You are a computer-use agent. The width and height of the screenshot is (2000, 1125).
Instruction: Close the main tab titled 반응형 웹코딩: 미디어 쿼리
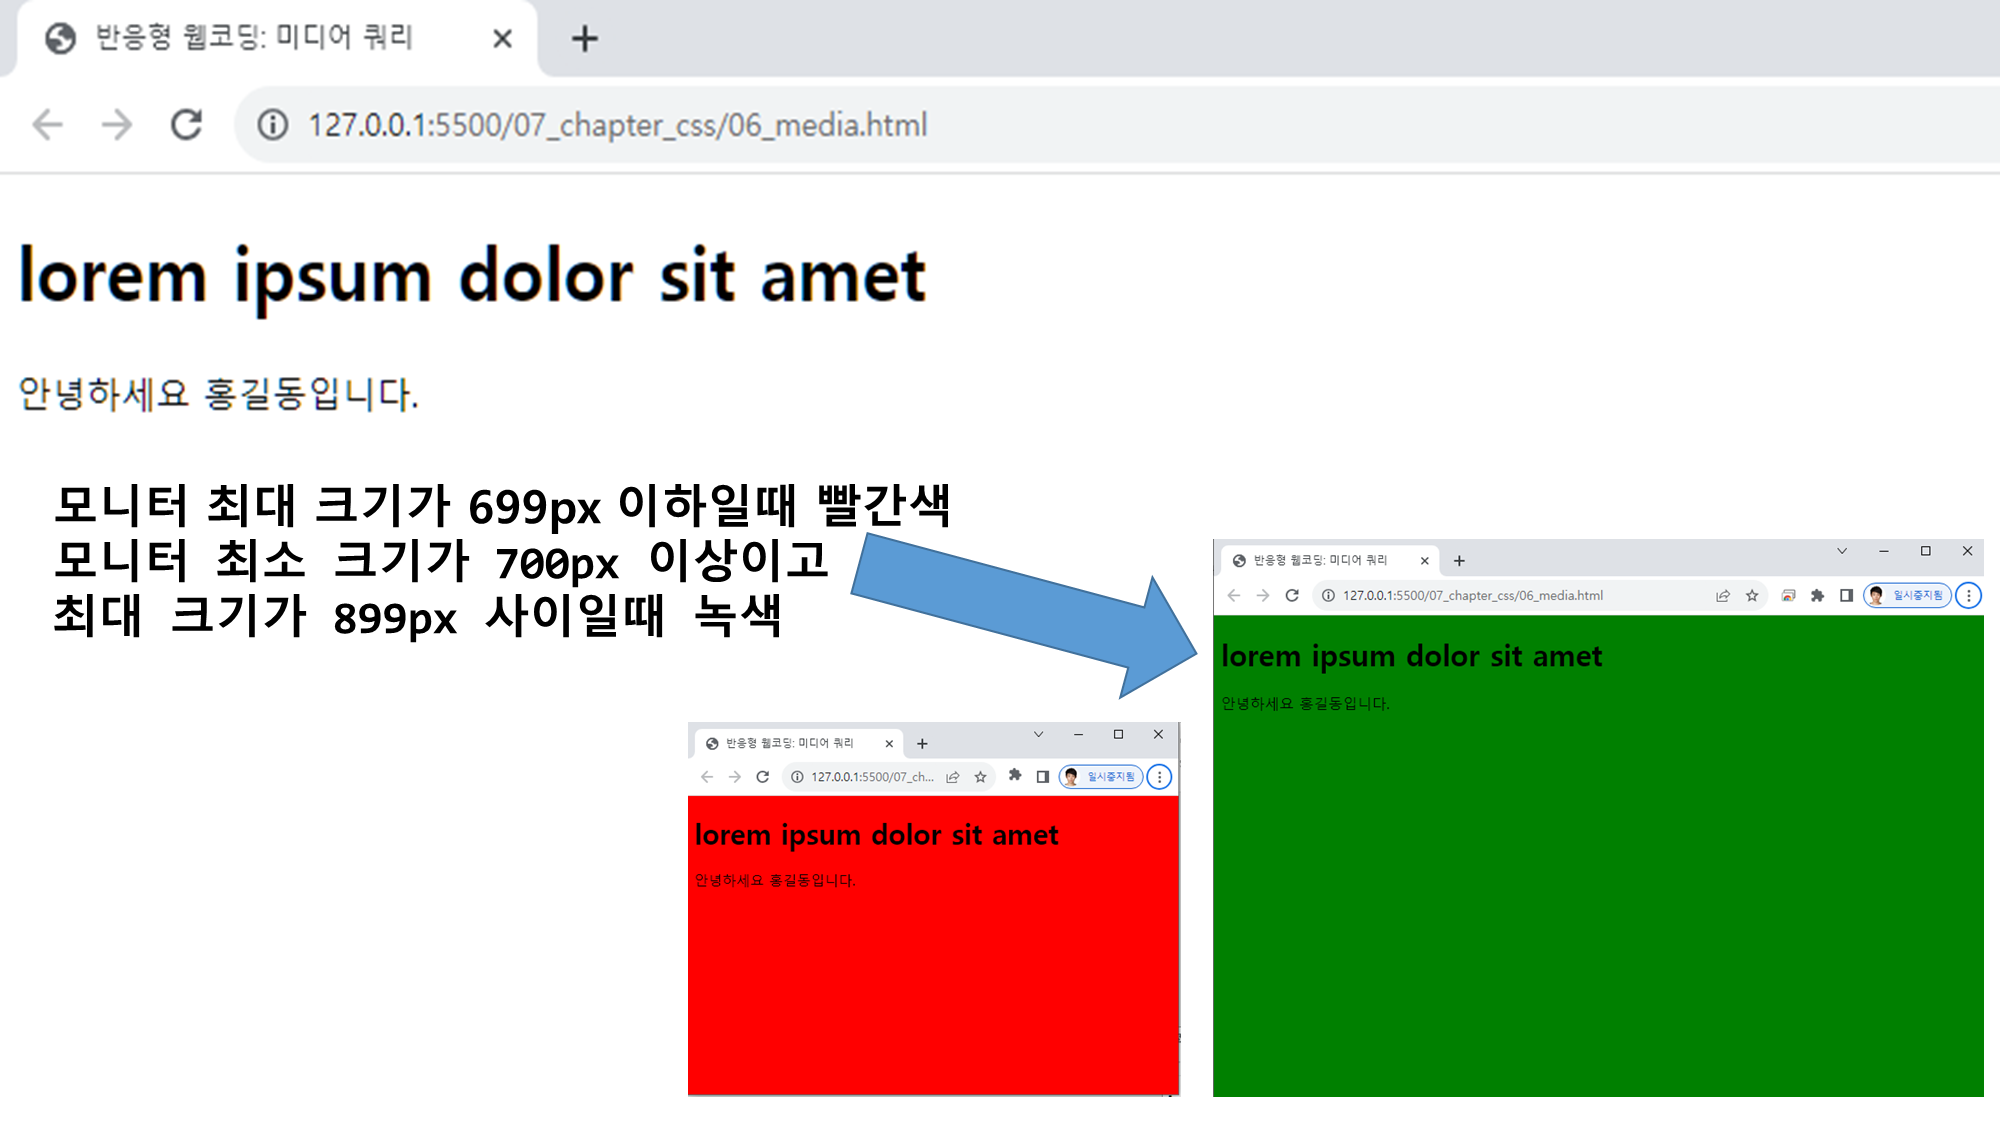click(502, 39)
